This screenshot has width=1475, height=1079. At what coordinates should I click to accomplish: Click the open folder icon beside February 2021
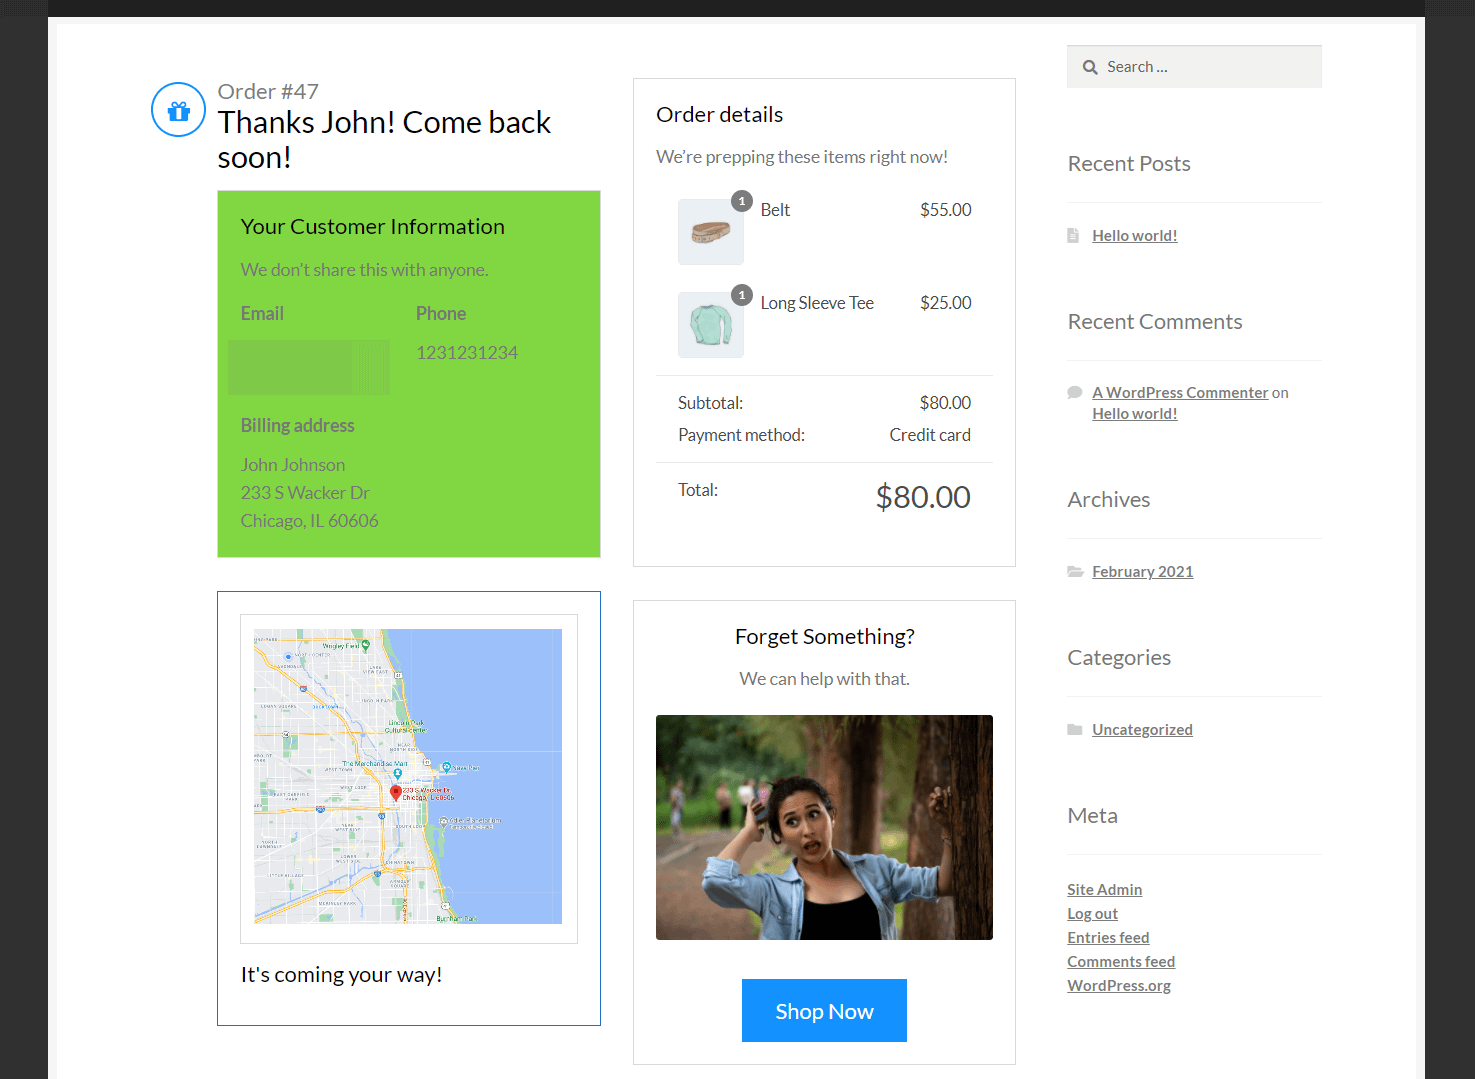click(x=1075, y=572)
